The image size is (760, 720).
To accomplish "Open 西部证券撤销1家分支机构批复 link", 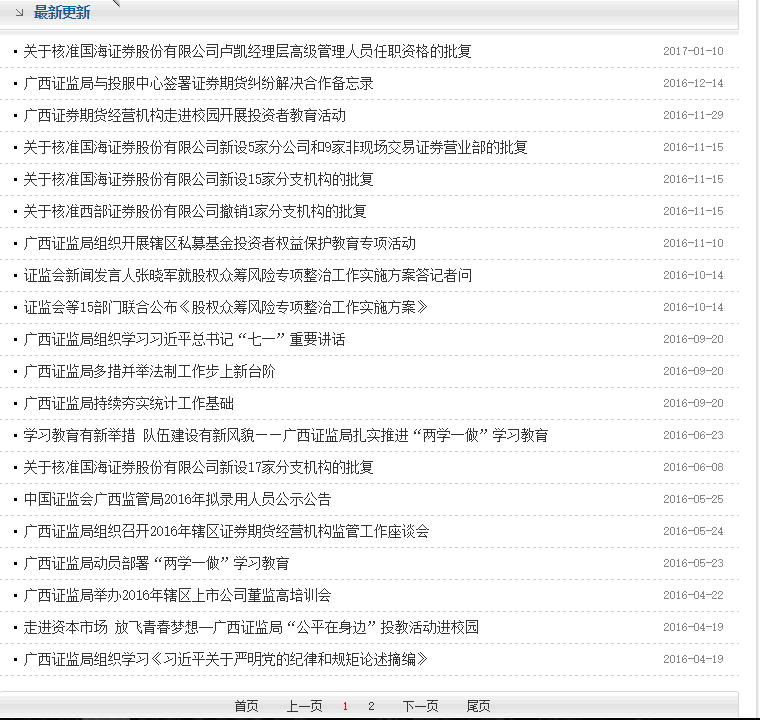I will click(195, 211).
